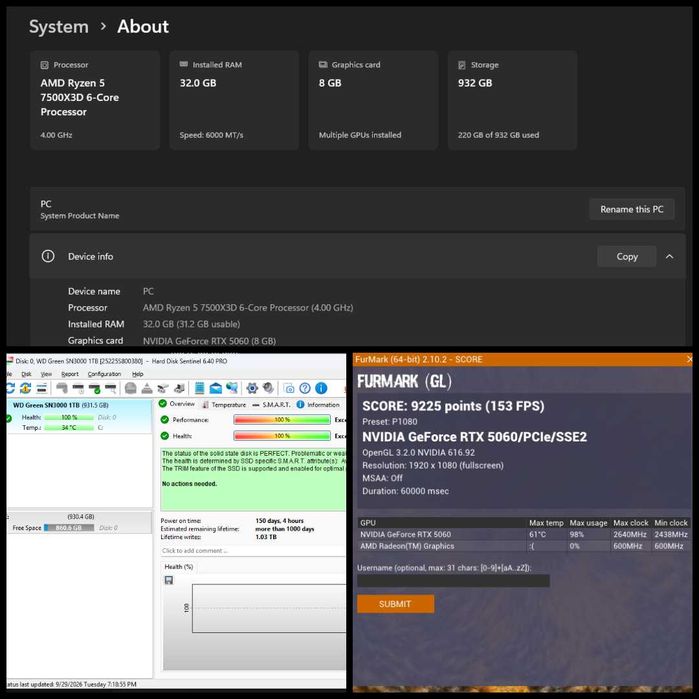Switch to the Information tab
The height and width of the screenshot is (699, 699).
[x=318, y=404]
